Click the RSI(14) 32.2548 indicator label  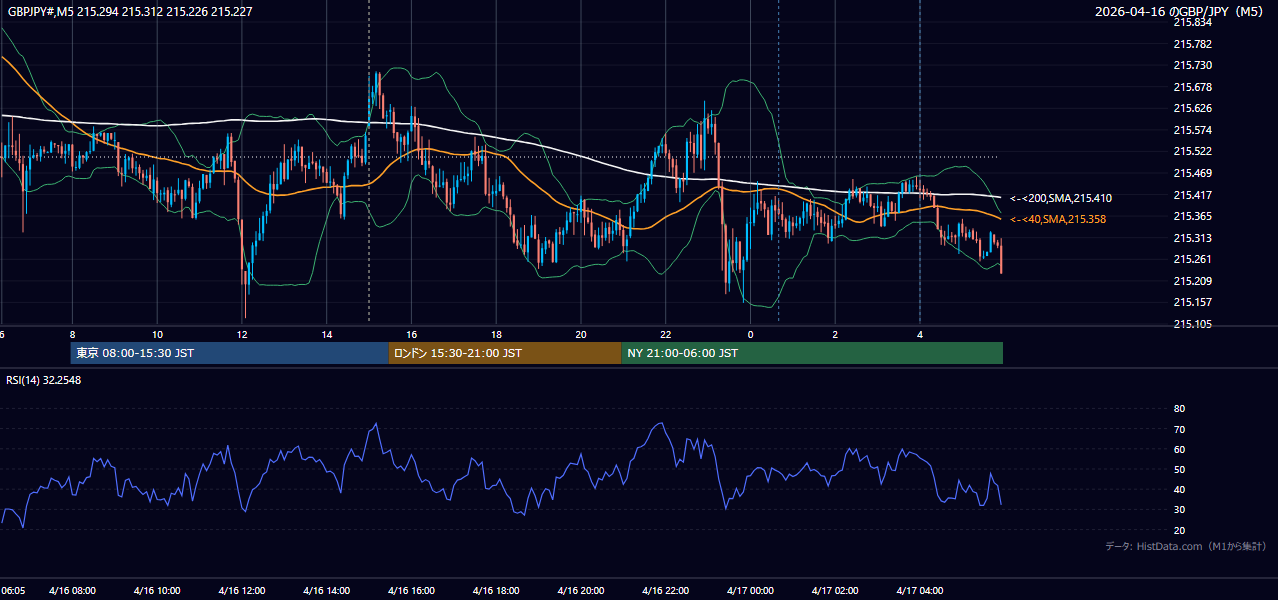coord(44,380)
